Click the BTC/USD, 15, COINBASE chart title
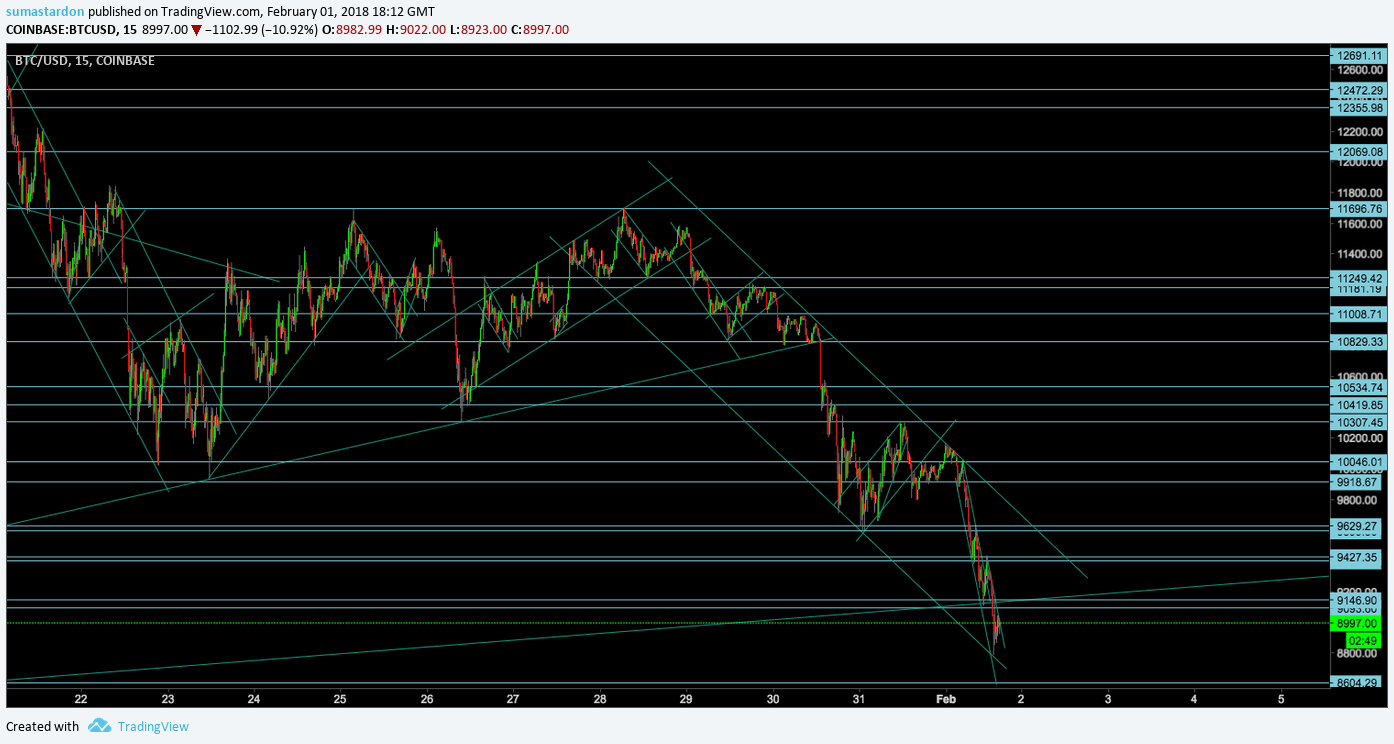This screenshot has height=744, width=1394. (85, 61)
